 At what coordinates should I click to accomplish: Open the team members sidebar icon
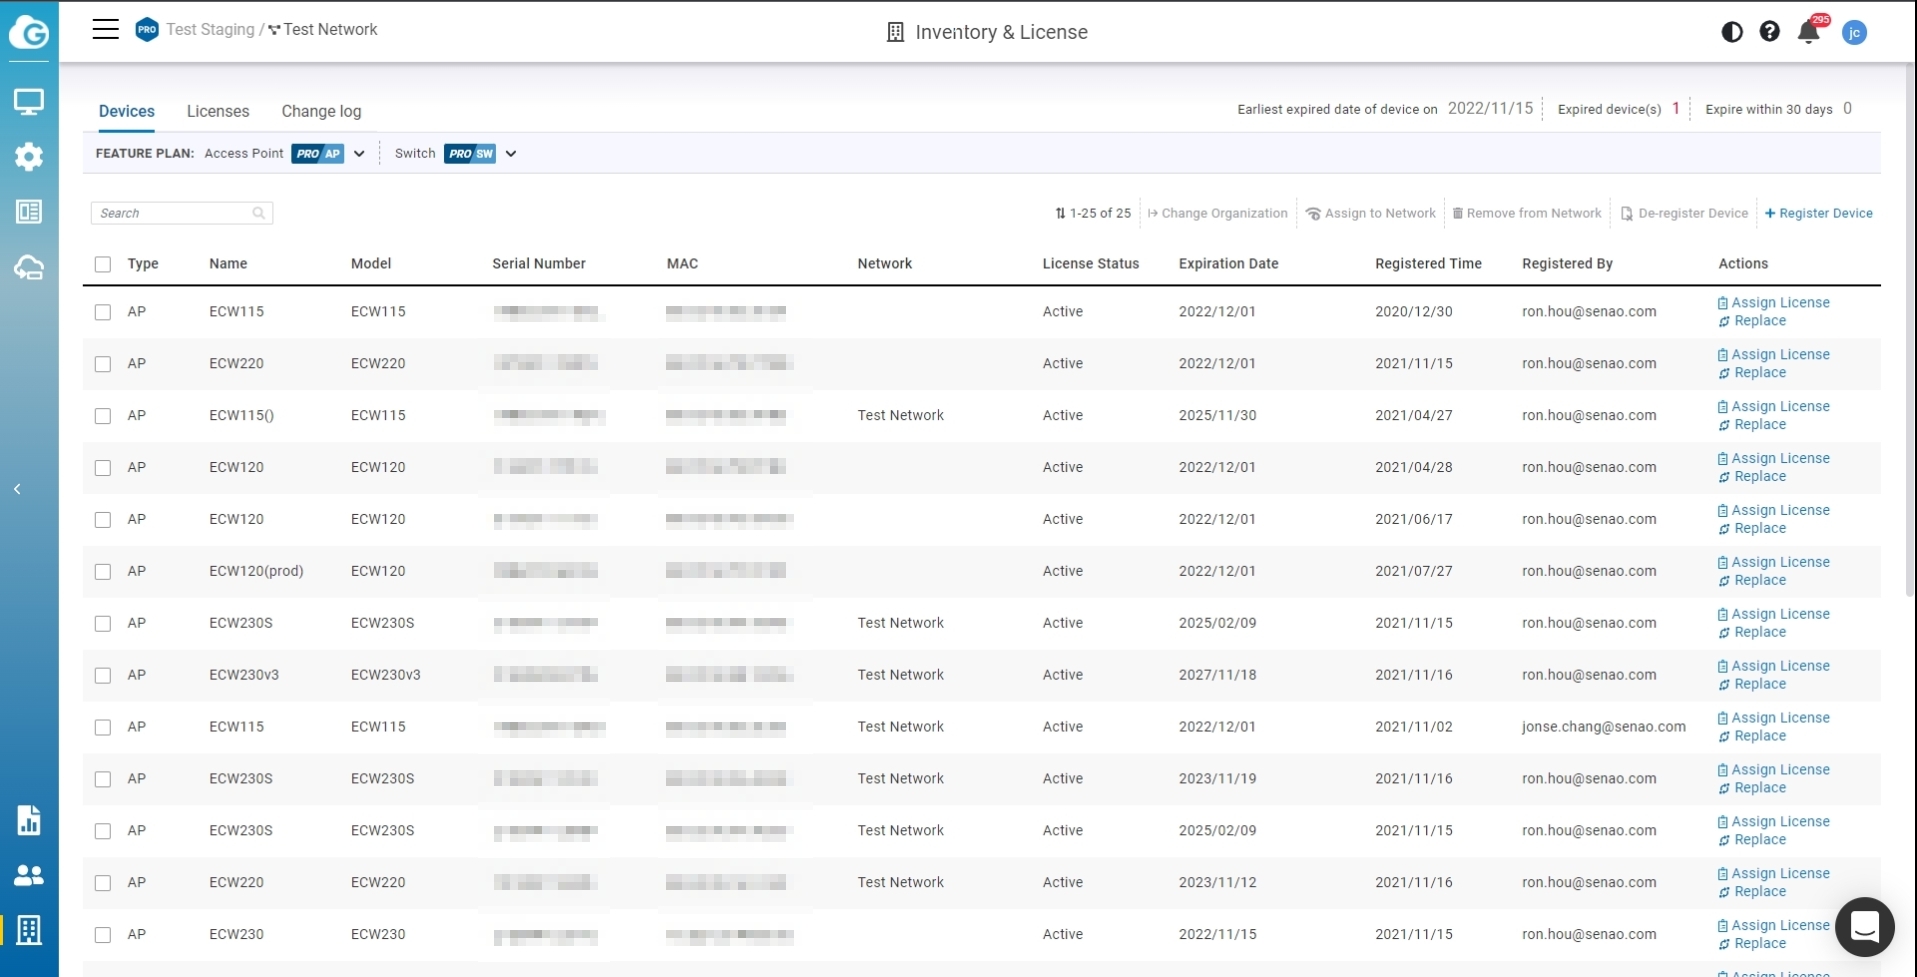click(x=28, y=875)
